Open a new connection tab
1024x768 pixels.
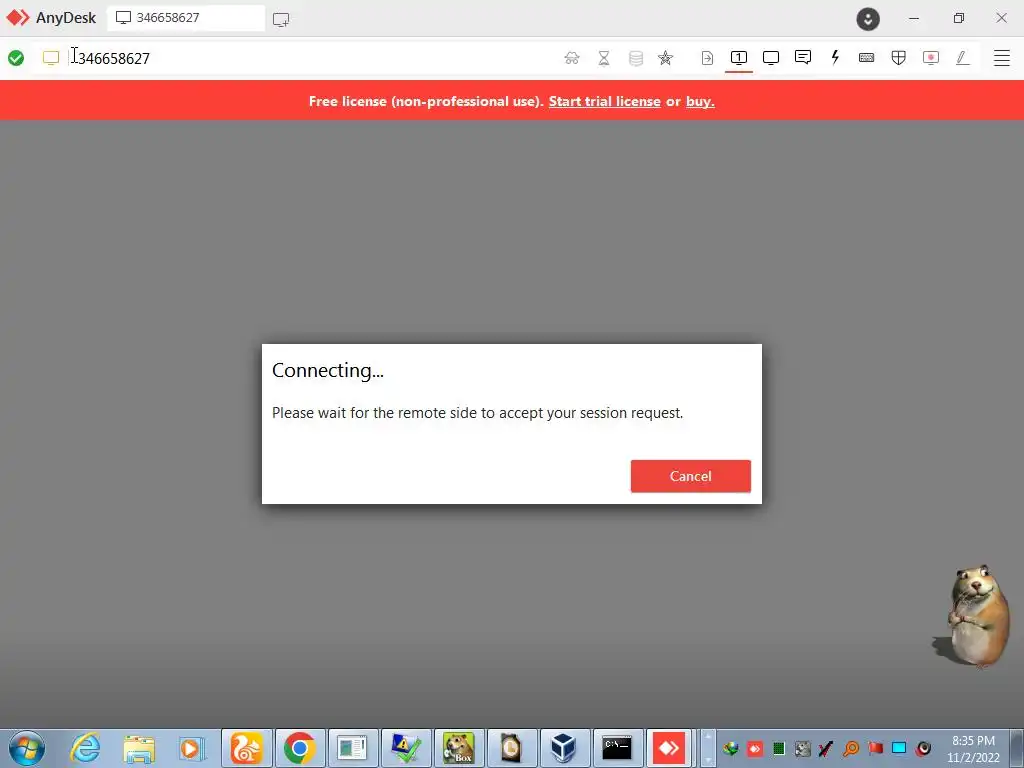click(x=281, y=20)
